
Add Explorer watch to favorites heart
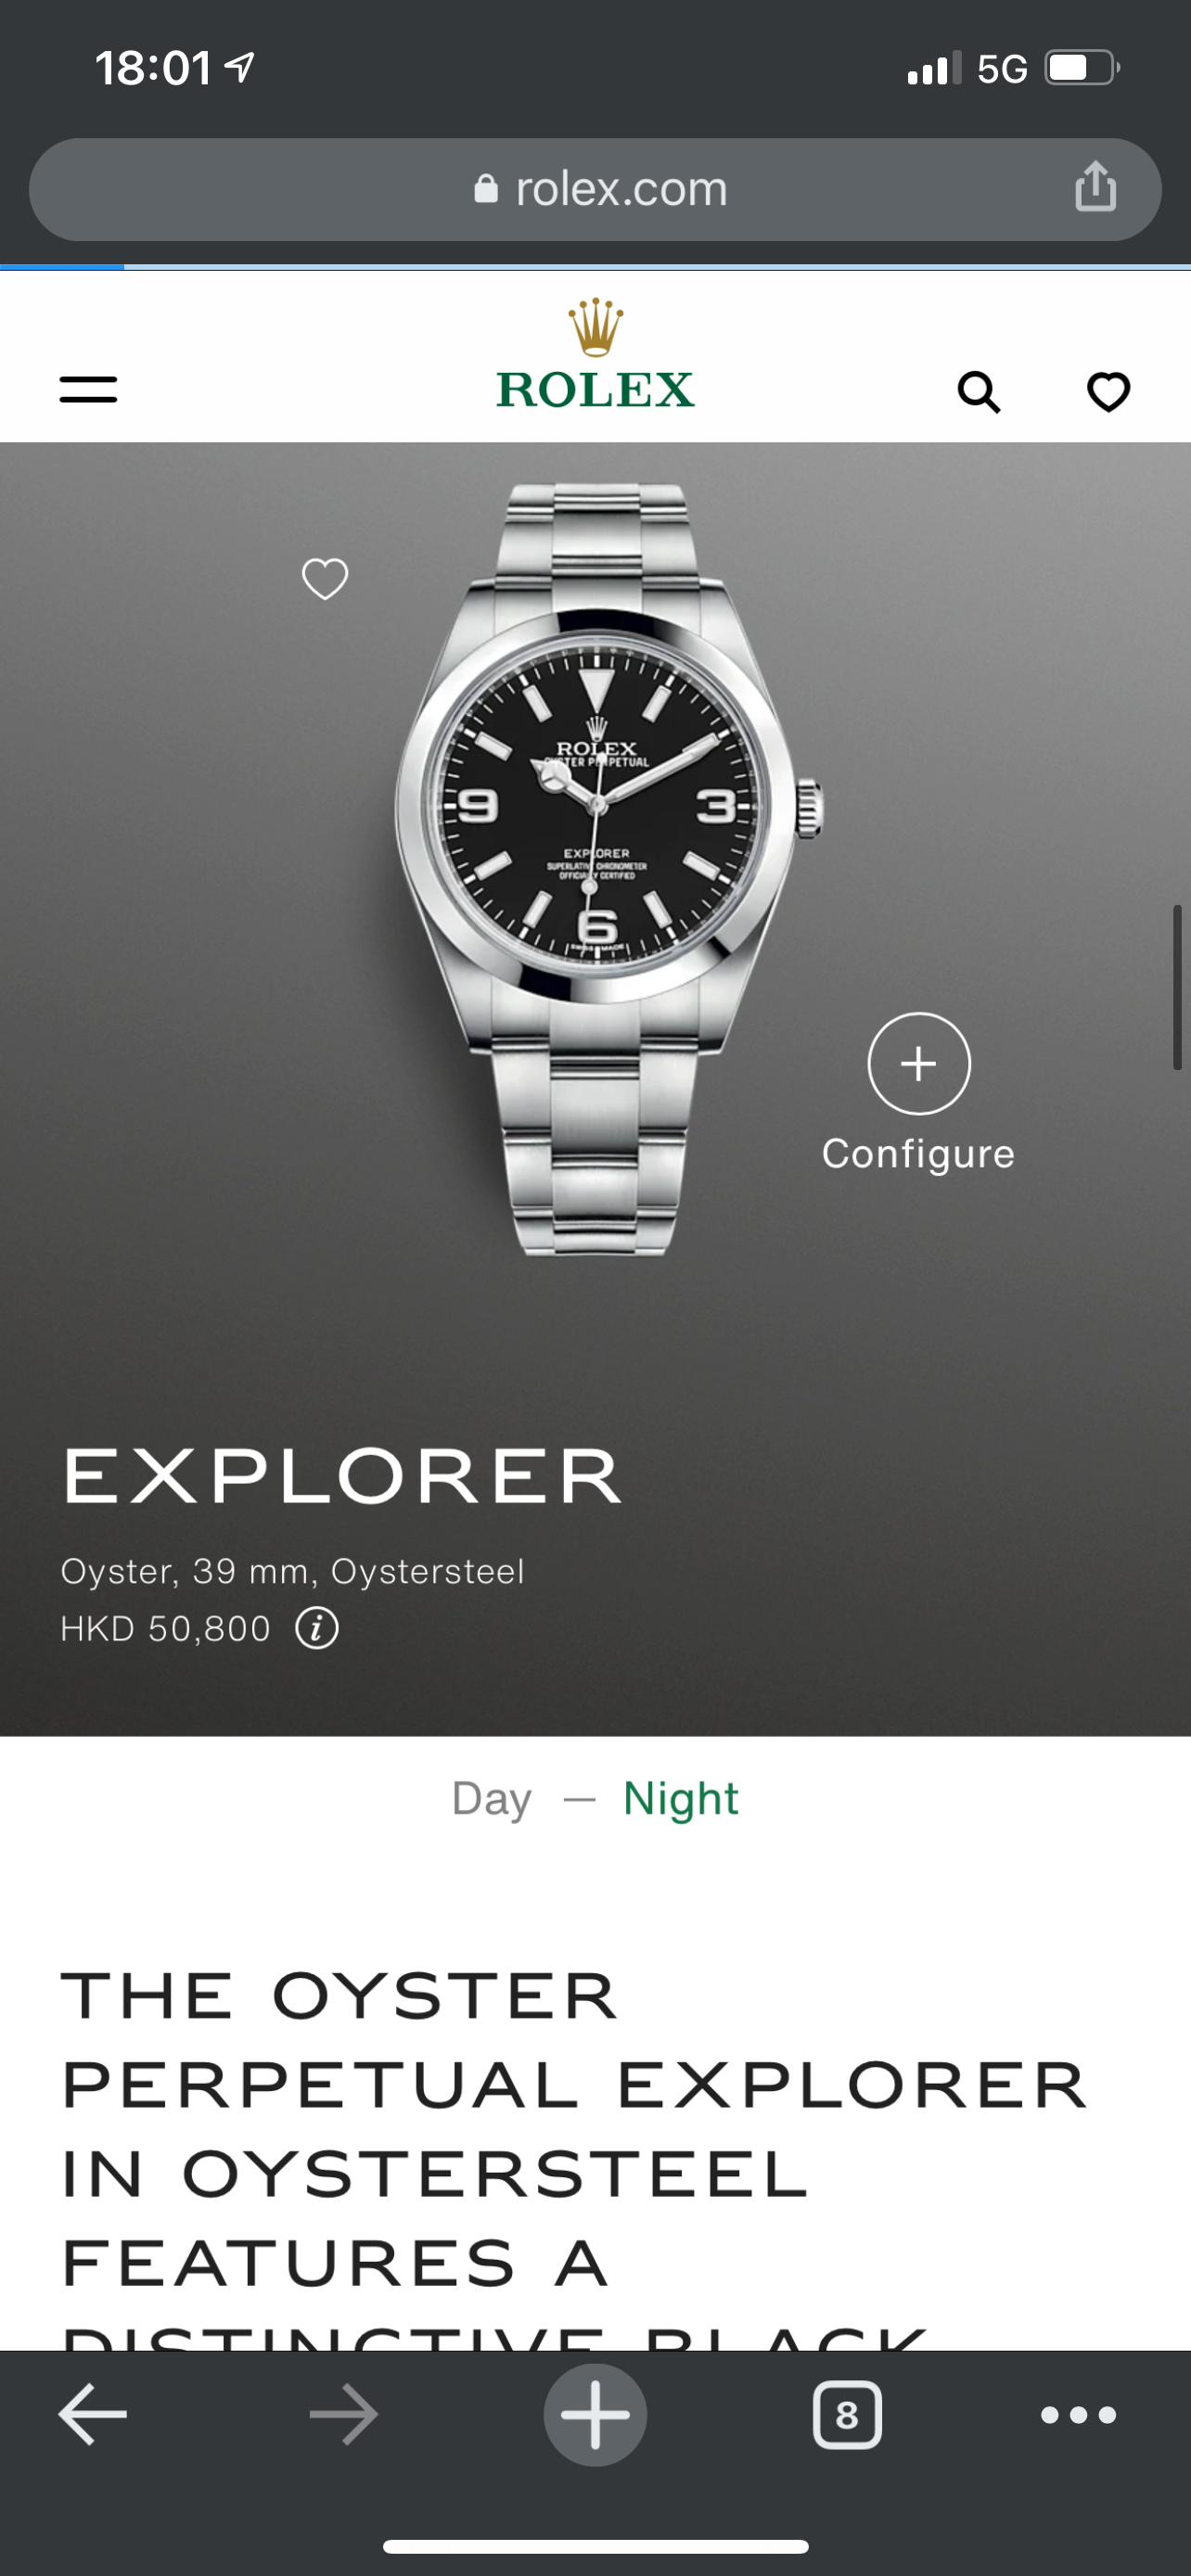(325, 579)
